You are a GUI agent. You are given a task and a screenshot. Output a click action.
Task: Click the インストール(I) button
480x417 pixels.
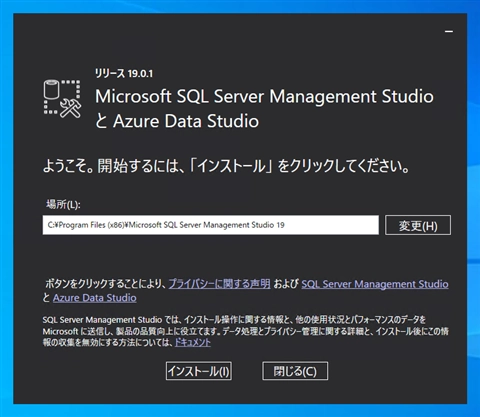(x=199, y=371)
